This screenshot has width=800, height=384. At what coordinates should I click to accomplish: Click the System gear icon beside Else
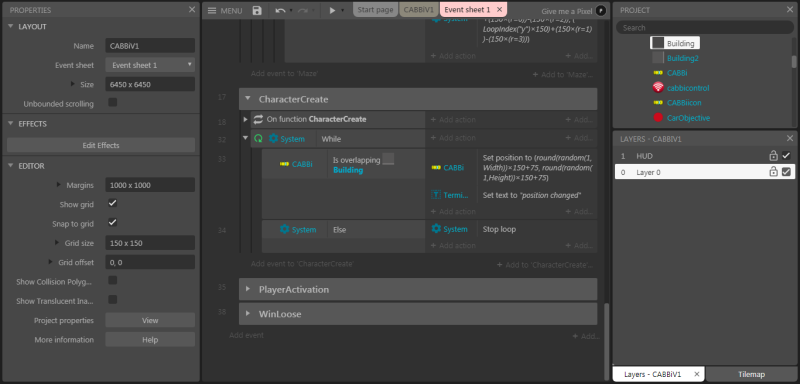[284, 229]
